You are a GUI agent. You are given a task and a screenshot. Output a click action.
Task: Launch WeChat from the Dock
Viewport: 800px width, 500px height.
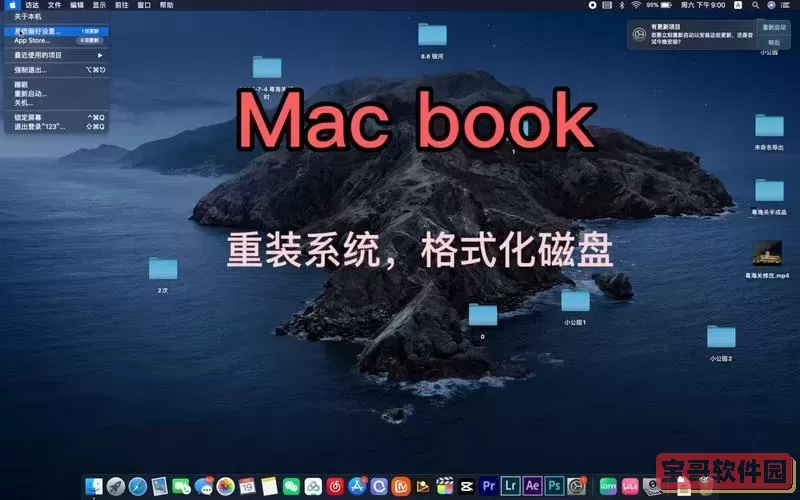point(291,486)
